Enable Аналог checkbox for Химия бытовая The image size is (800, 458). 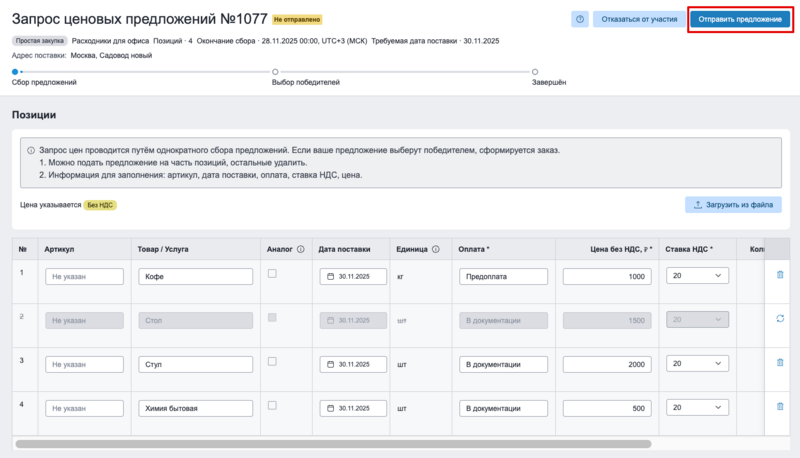click(x=272, y=405)
